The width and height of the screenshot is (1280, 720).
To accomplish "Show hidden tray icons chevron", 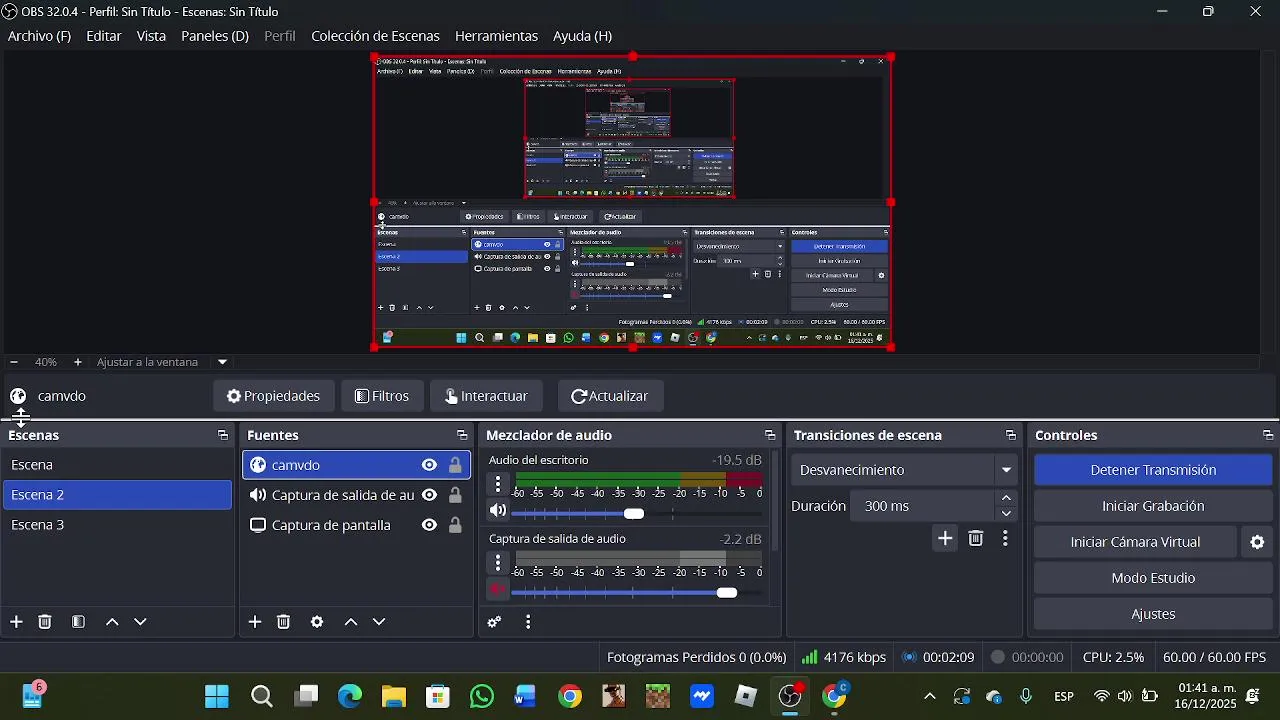I will tap(930, 697).
